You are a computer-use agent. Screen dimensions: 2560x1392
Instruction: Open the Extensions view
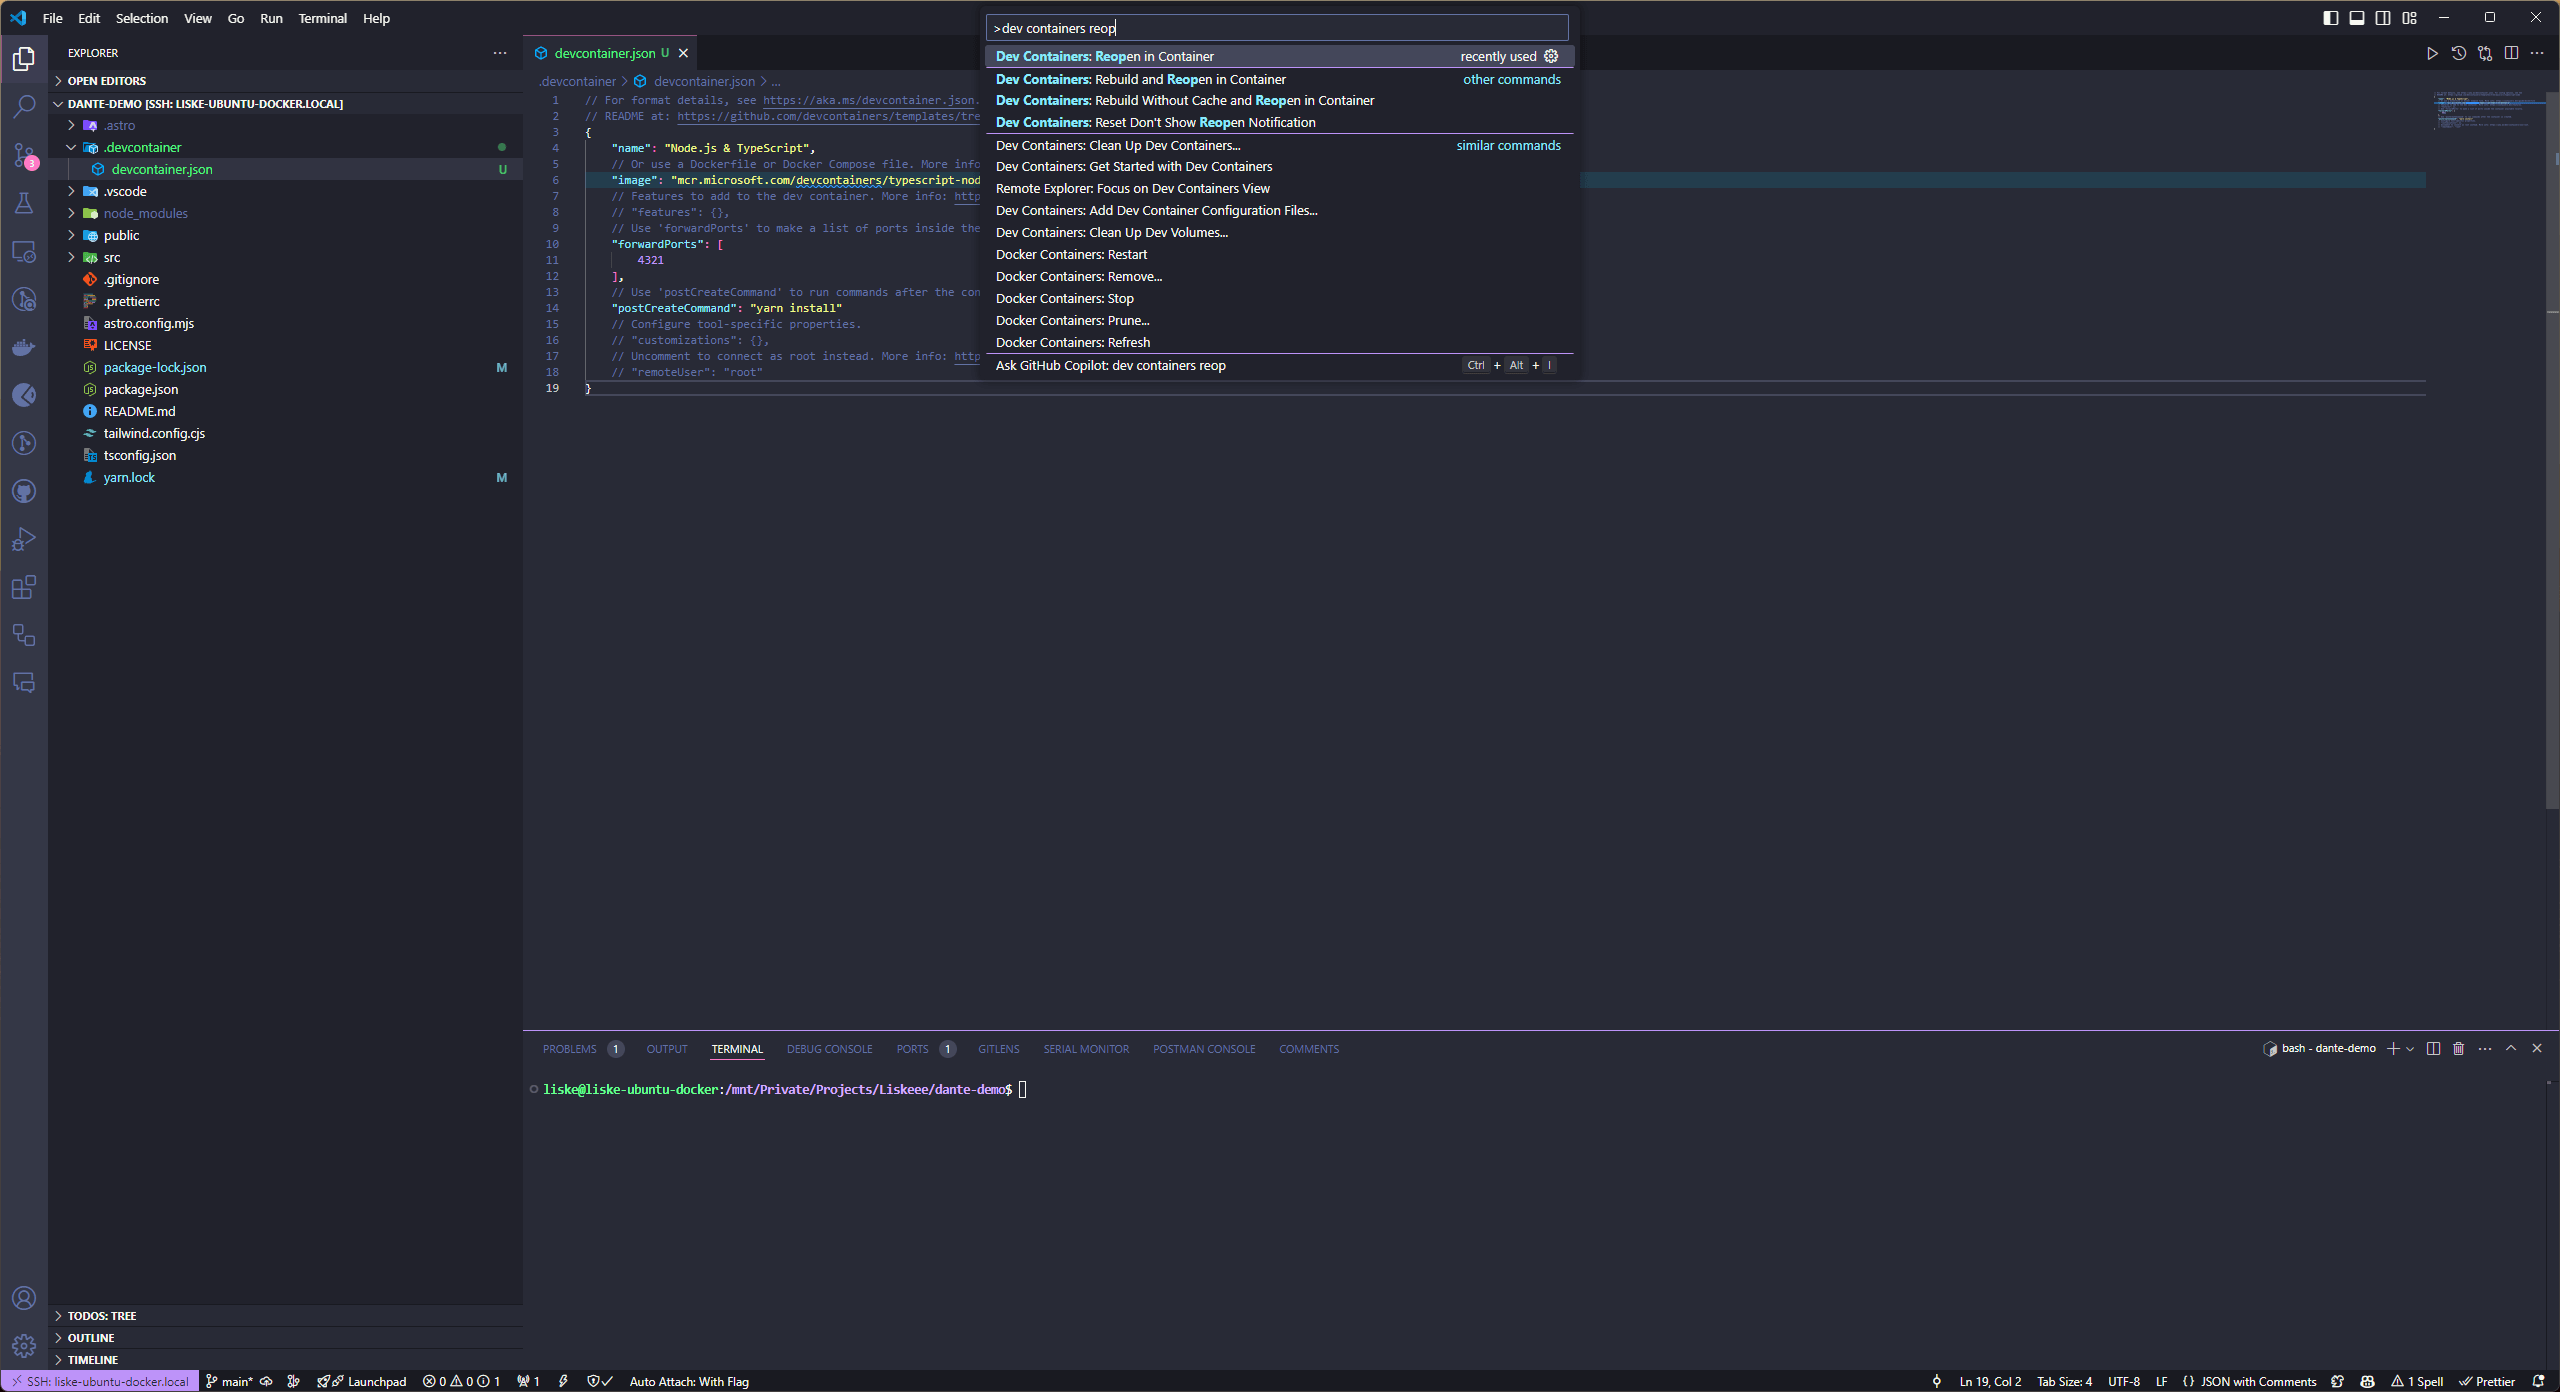pos(24,587)
